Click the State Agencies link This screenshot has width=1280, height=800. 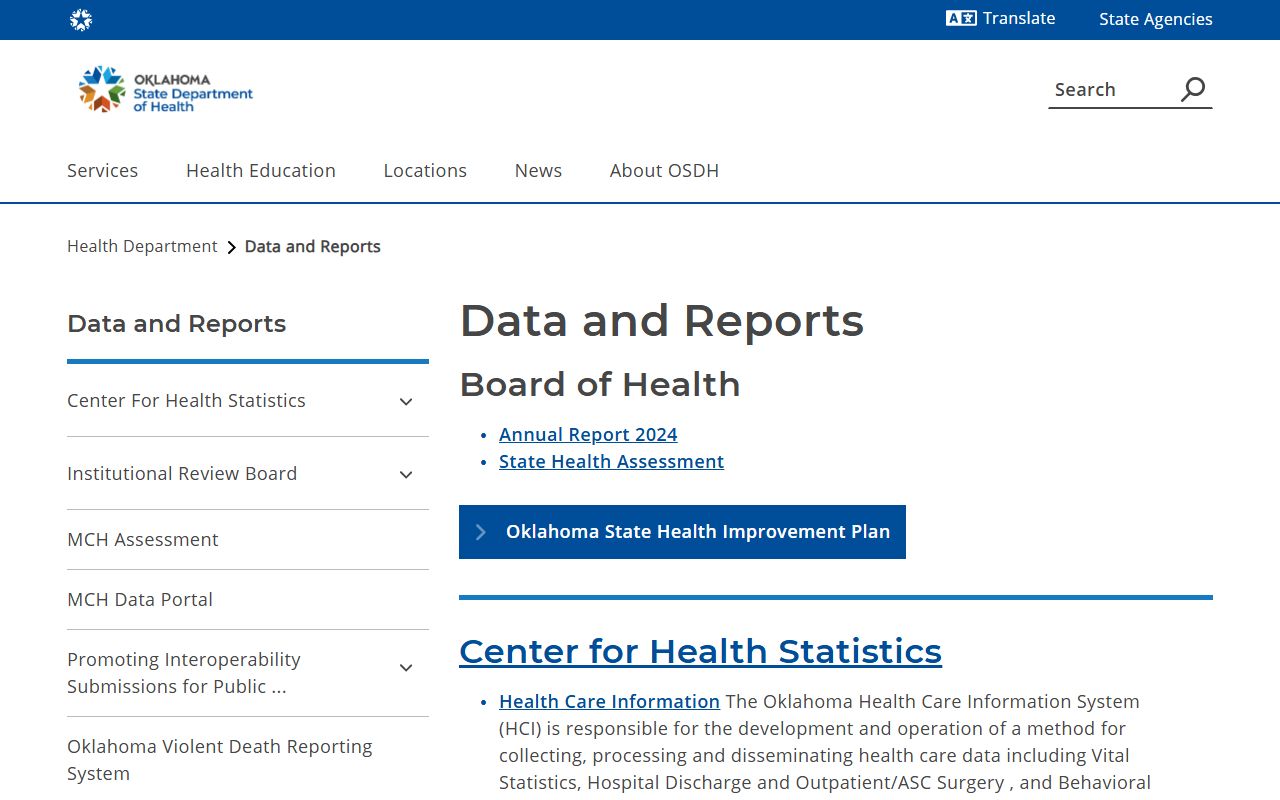pos(1155,19)
